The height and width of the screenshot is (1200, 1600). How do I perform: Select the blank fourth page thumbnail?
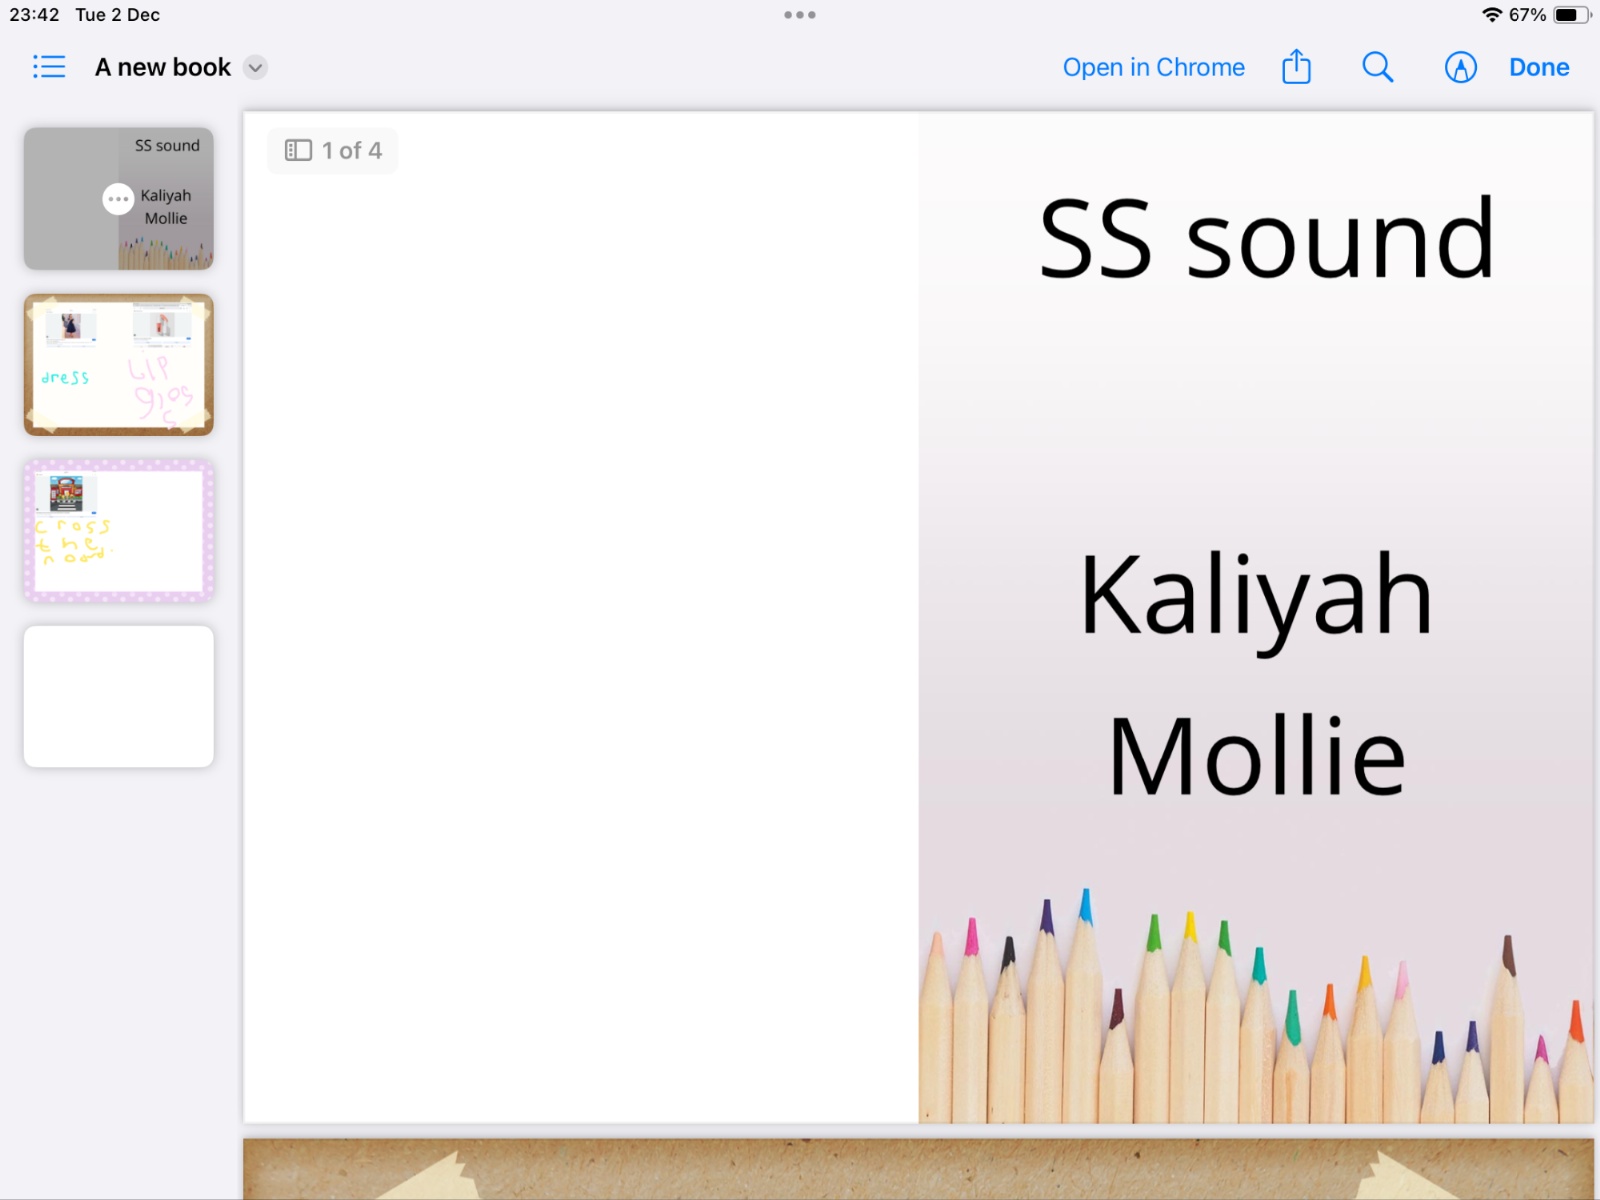[119, 697]
